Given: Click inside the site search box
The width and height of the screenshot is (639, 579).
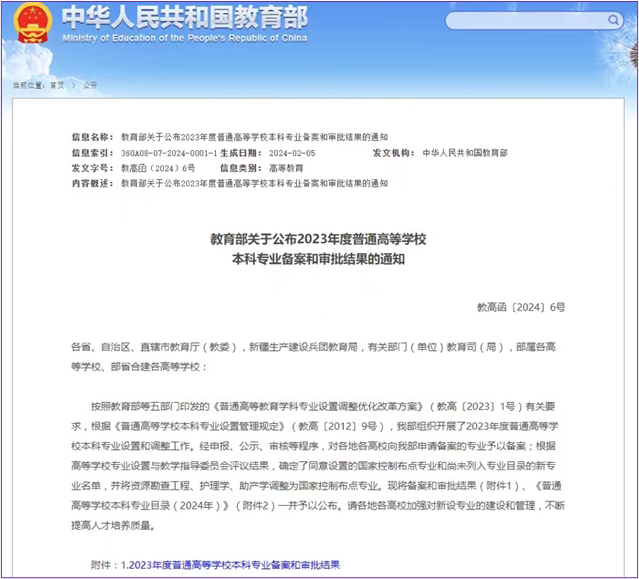Looking at the screenshot, I should [530, 20].
